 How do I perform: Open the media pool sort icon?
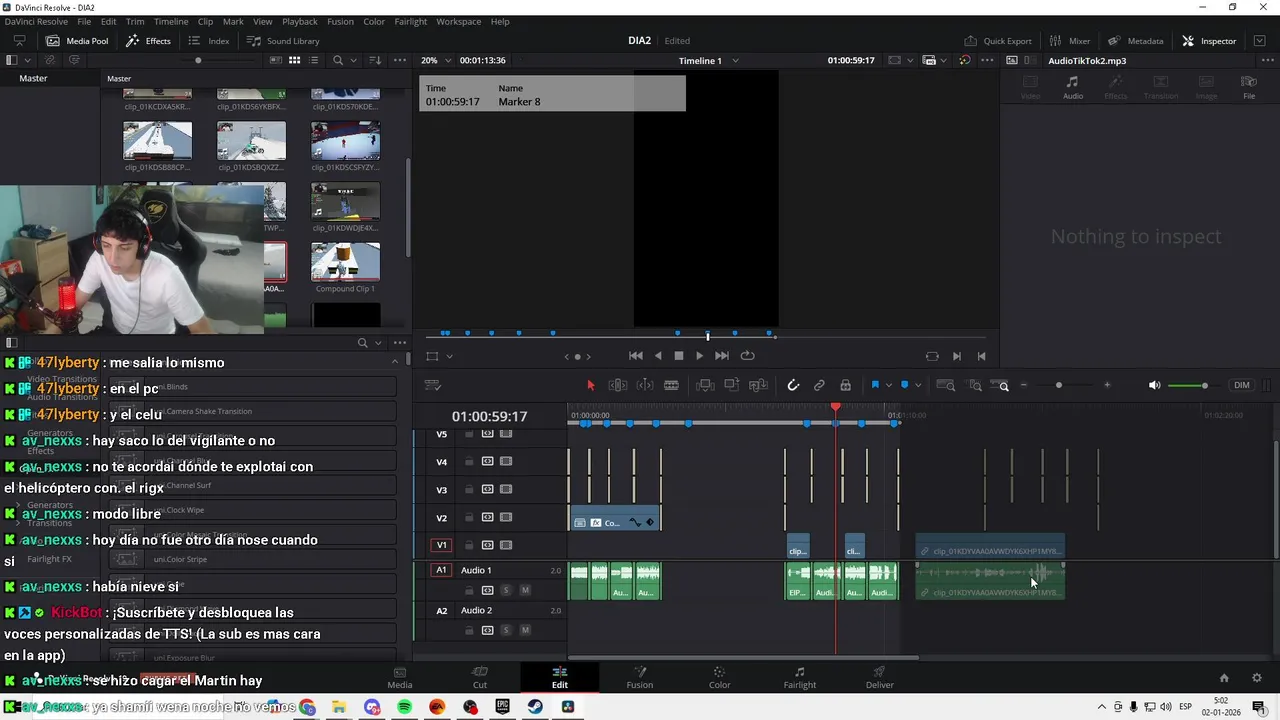pos(375,60)
